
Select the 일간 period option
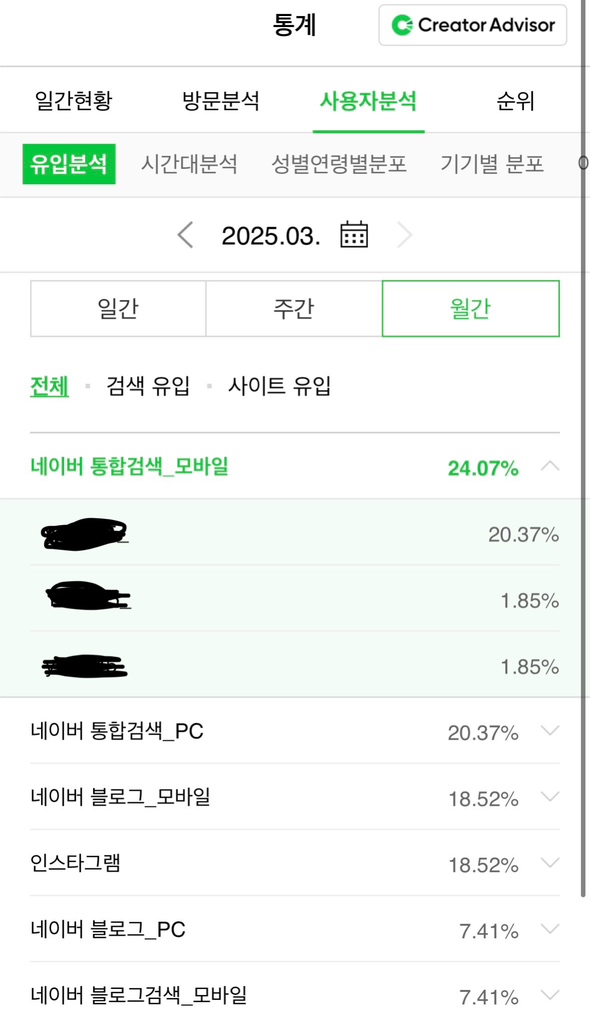pyautogui.click(x=118, y=308)
